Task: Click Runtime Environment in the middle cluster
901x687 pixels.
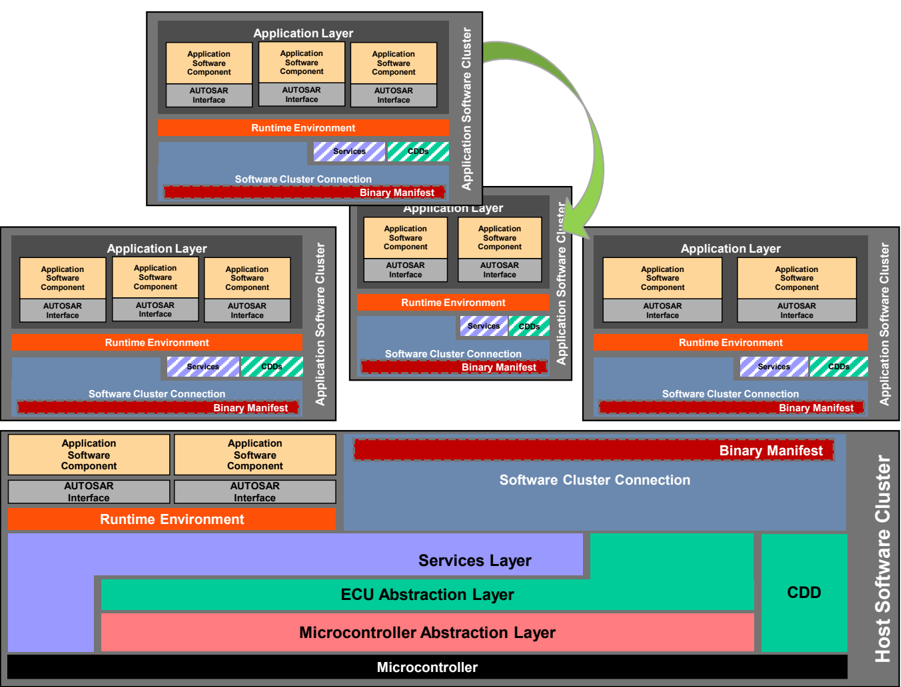Action: [453, 302]
